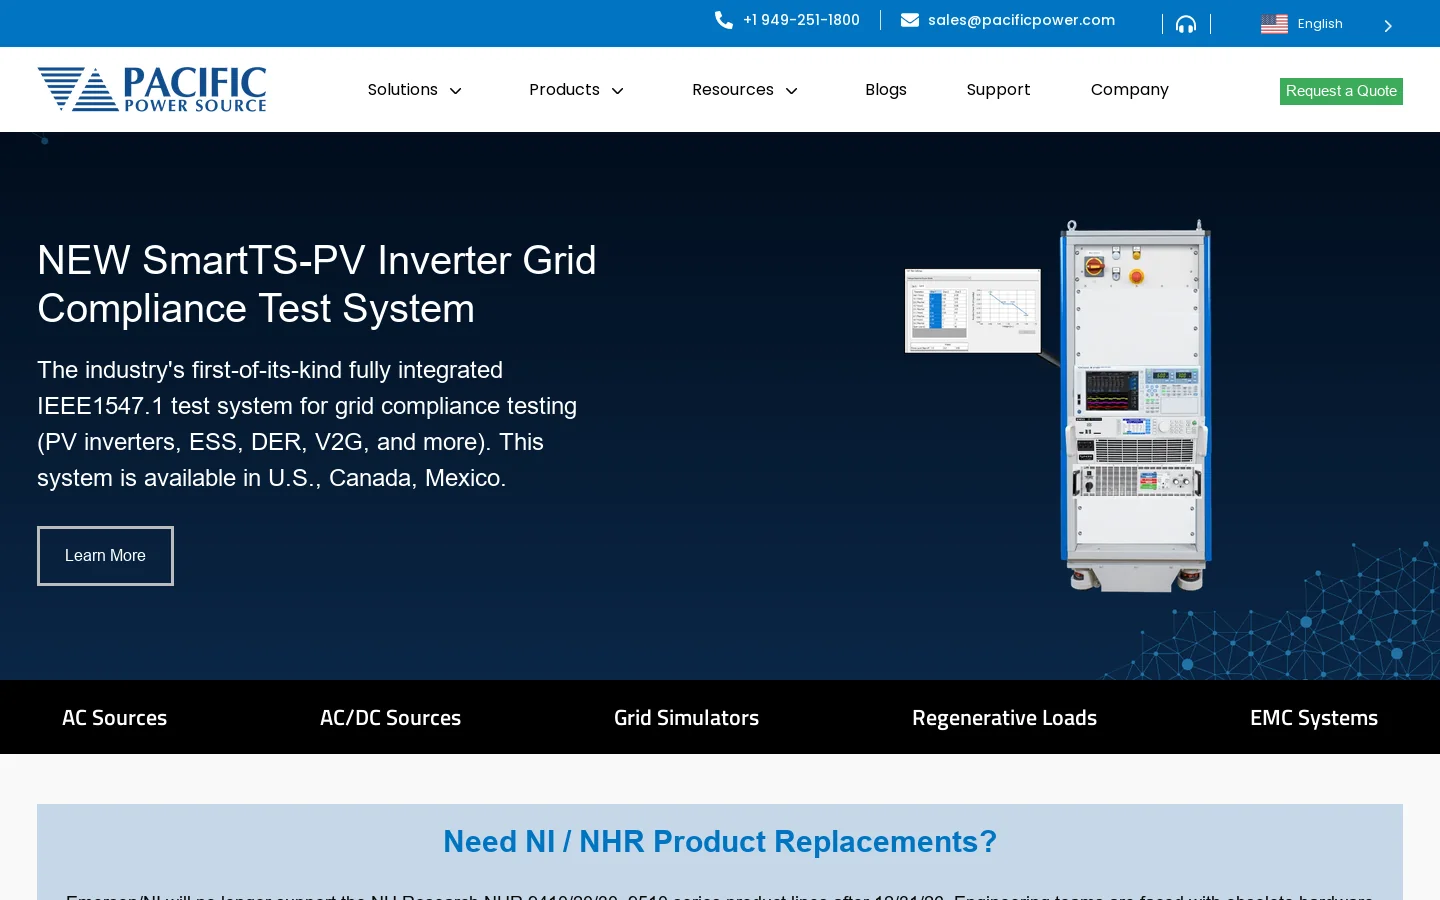
Task: Click the software screenshot beside the rack
Action: (x=973, y=311)
